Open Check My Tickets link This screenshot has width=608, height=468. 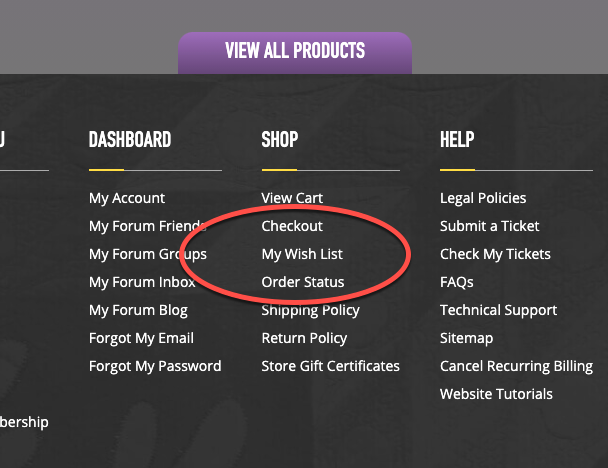tap(495, 254)
